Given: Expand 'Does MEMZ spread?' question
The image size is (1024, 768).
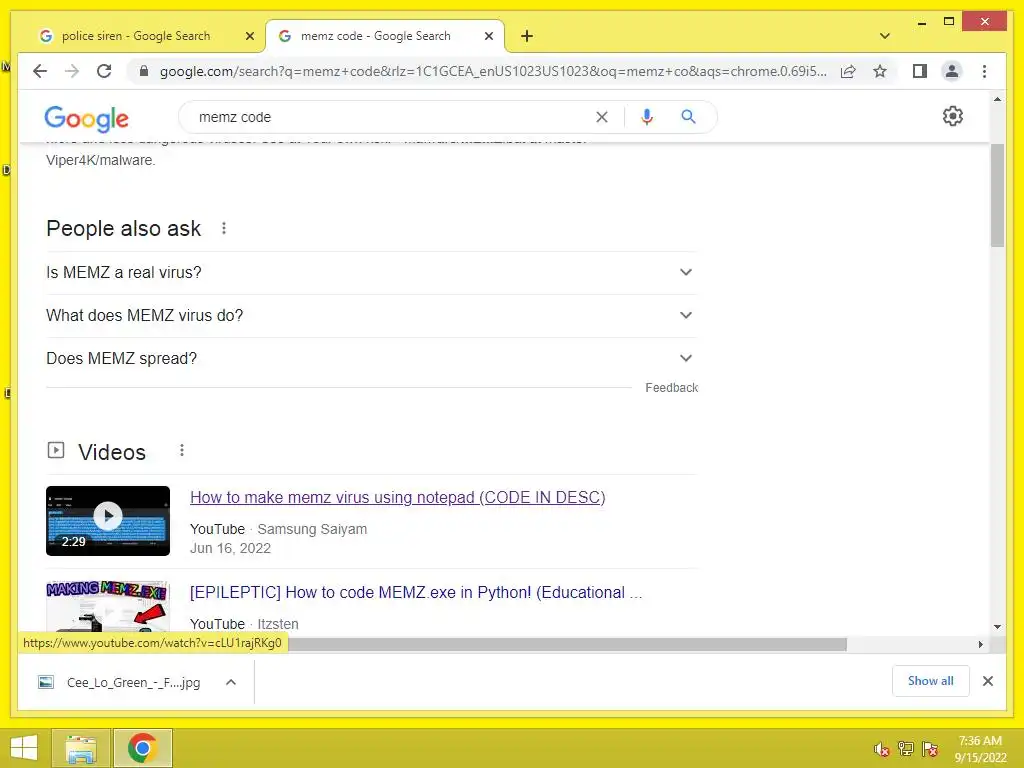Looking at the screenshot, I should pyautogui.click(x=371, y=359).
